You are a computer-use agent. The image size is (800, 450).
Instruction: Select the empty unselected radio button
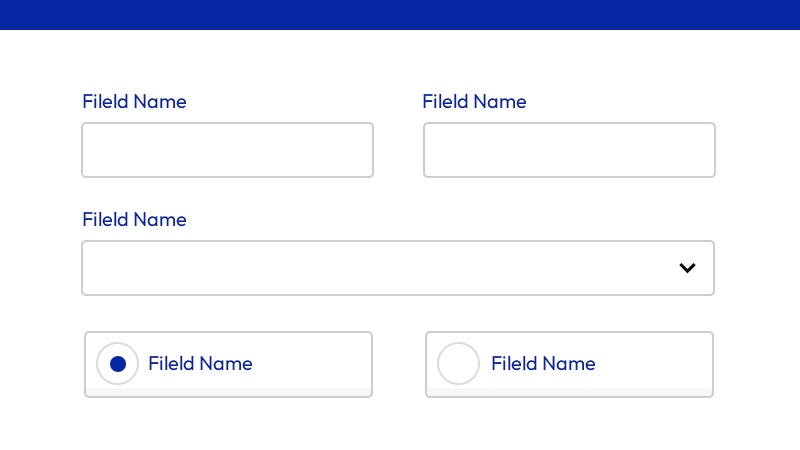coord(459,364)
